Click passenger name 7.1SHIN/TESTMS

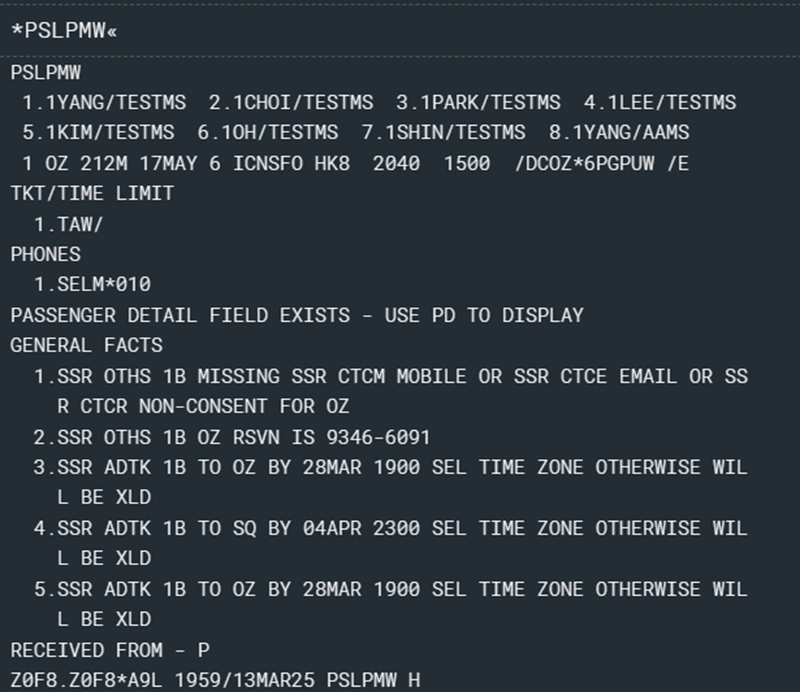(443, 132)
